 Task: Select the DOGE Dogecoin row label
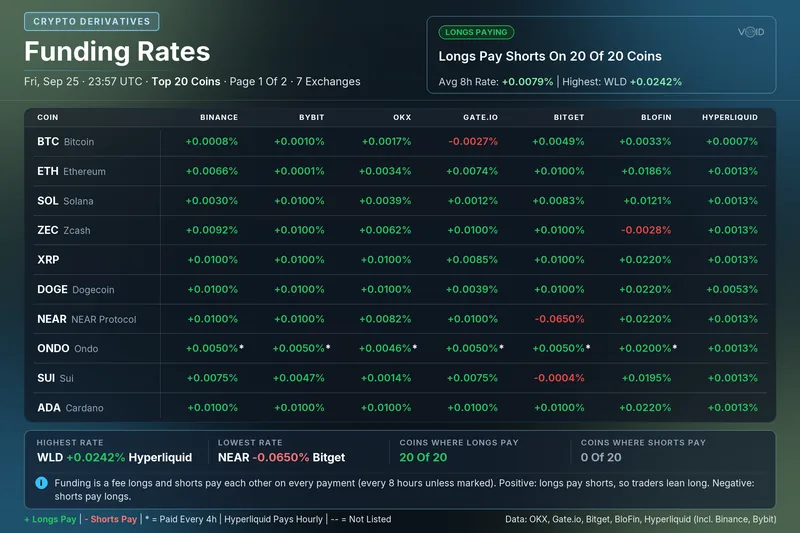pos(76,289)
